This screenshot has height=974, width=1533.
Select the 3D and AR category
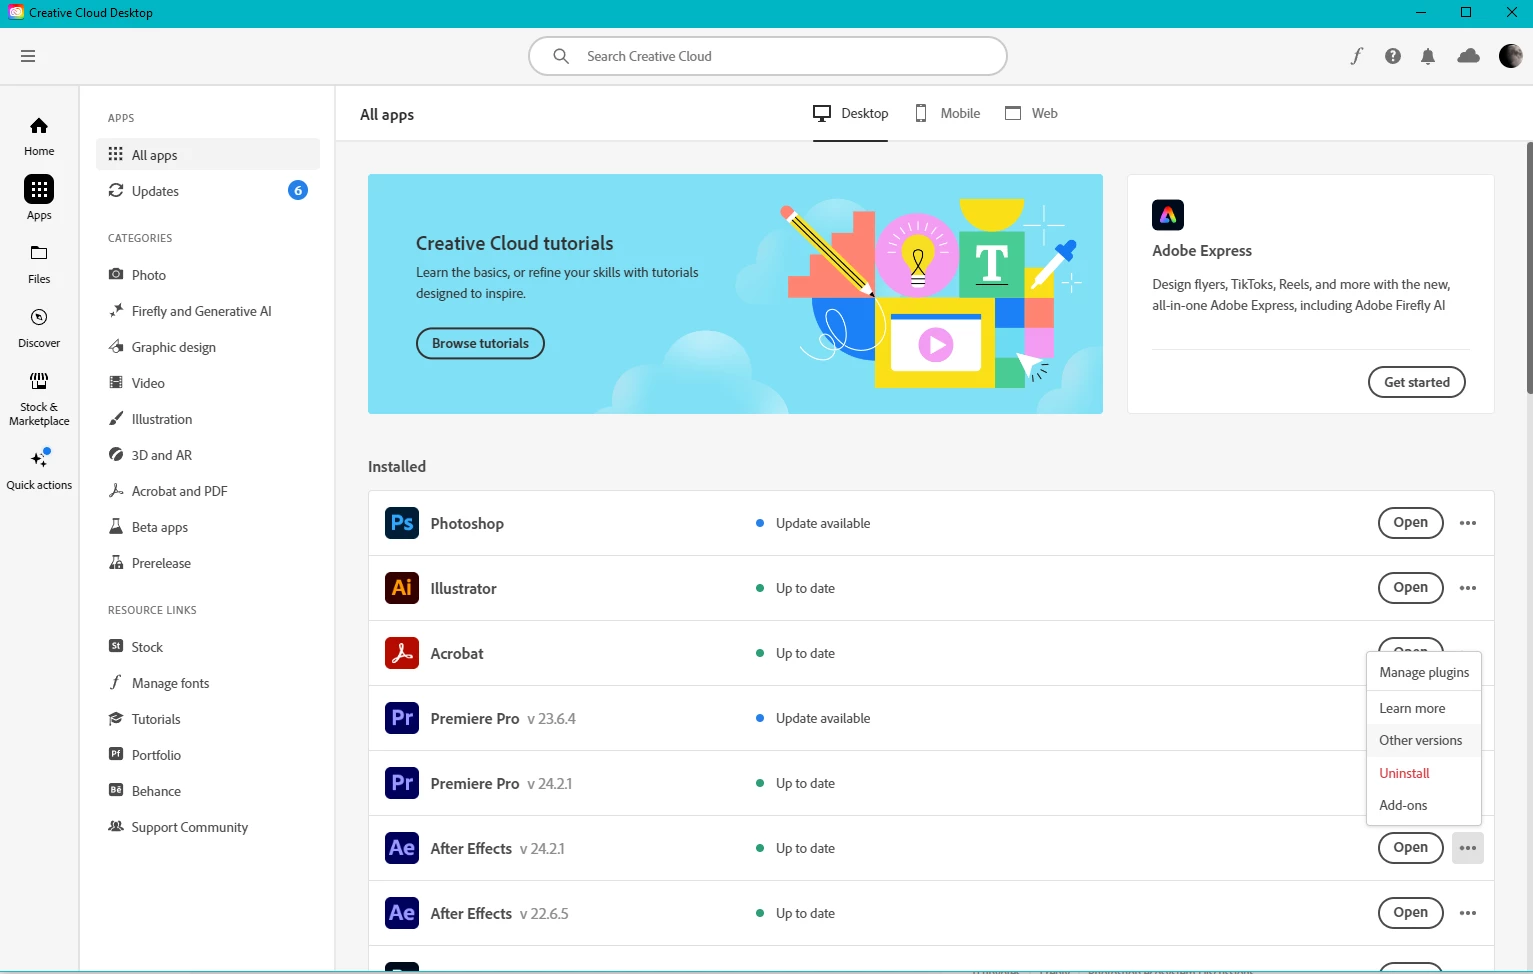[208, 455]
